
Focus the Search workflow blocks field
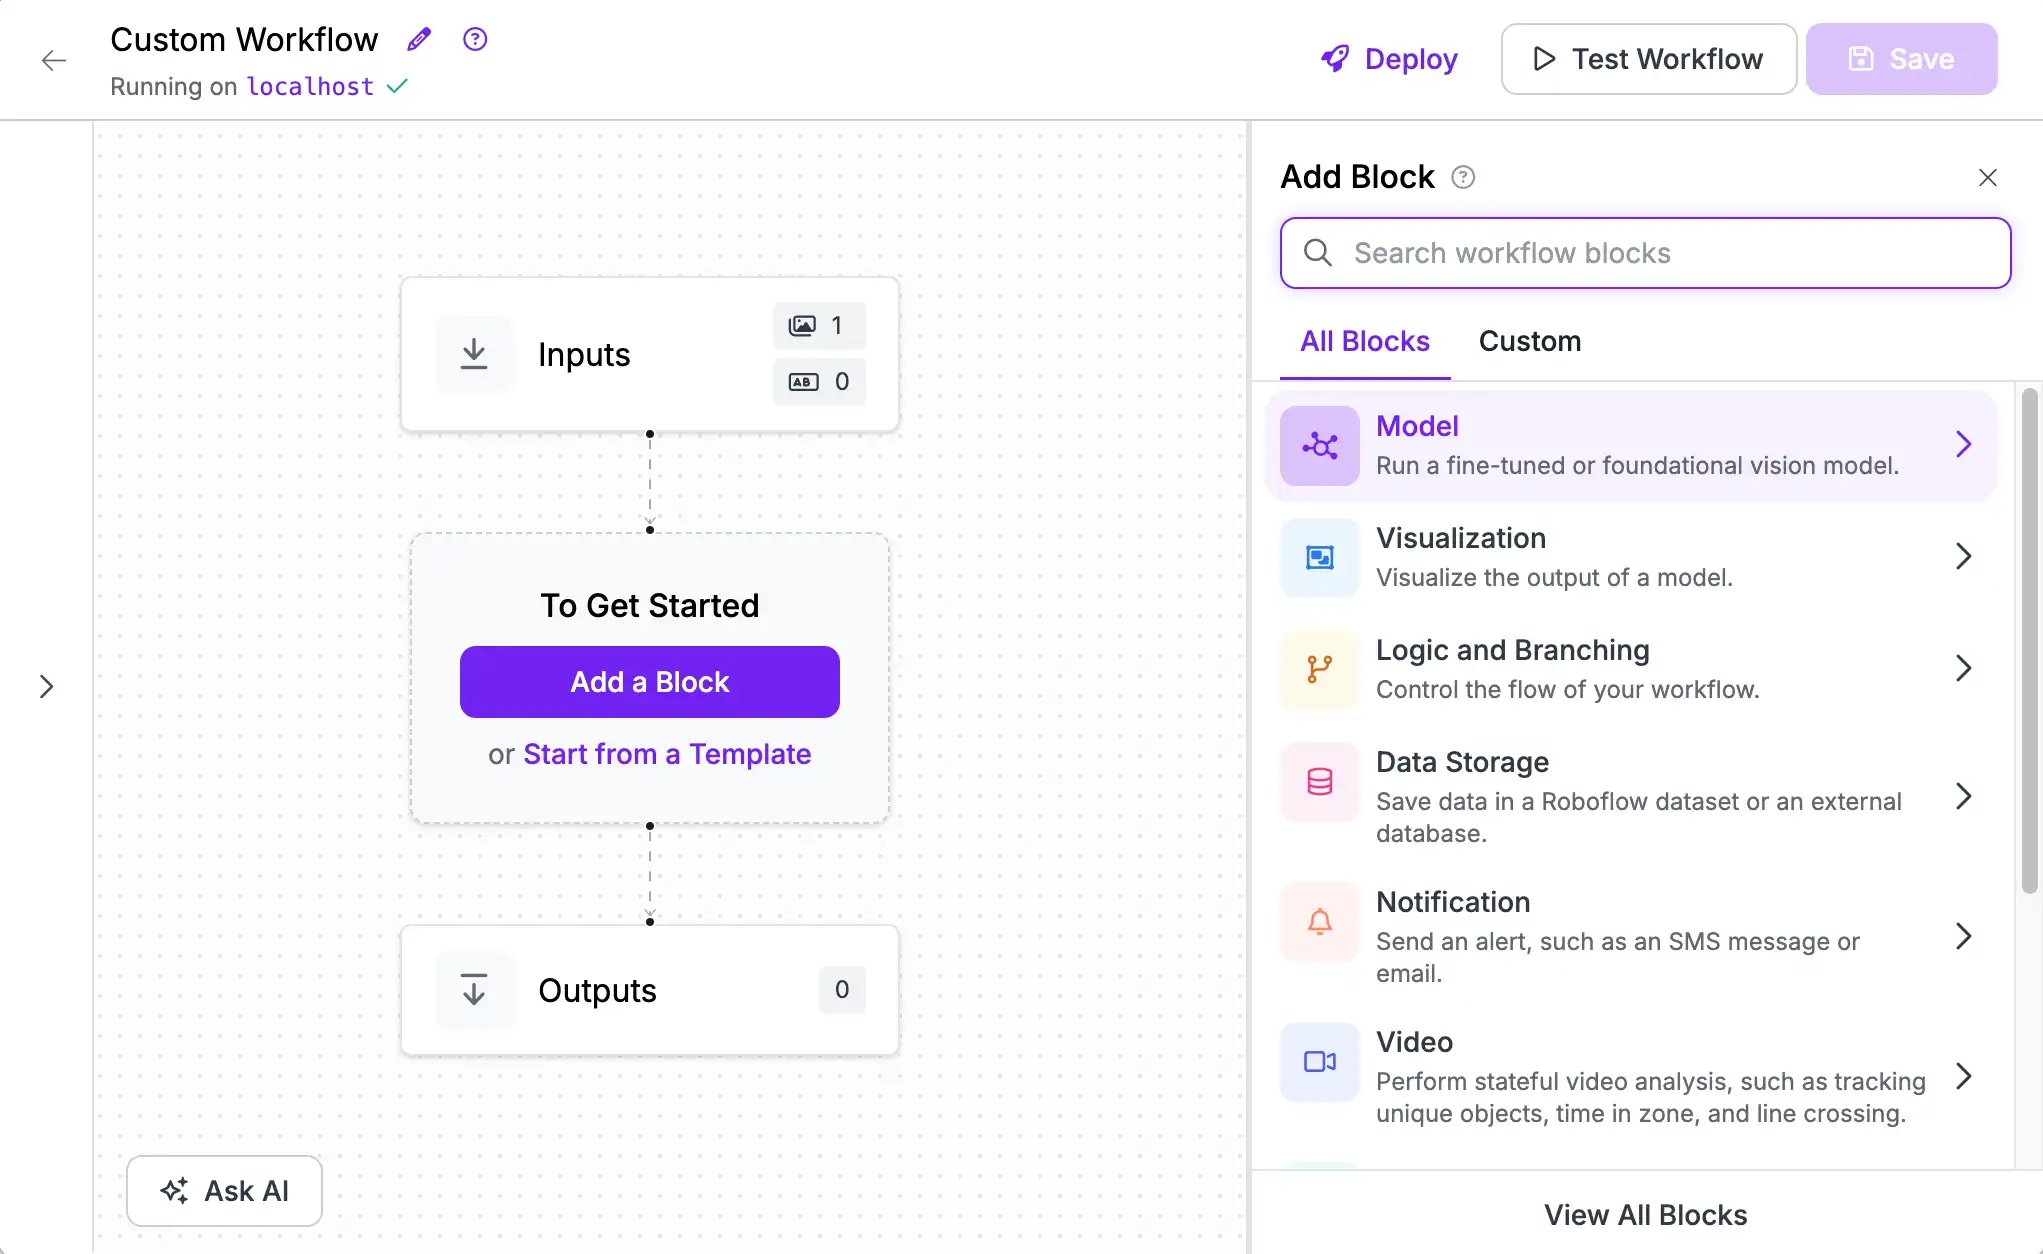click(x=1645, y=253)
